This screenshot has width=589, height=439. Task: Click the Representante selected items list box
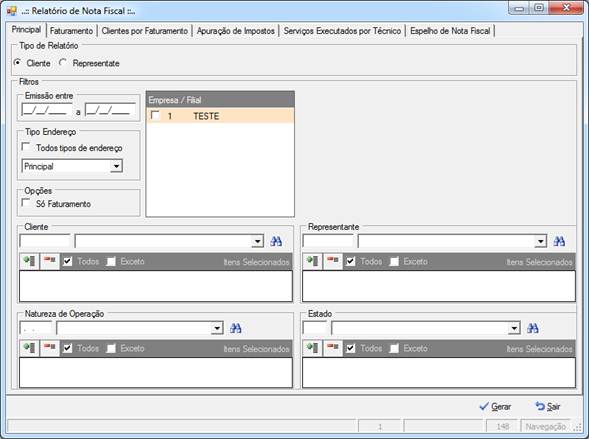tap(439, 286)
